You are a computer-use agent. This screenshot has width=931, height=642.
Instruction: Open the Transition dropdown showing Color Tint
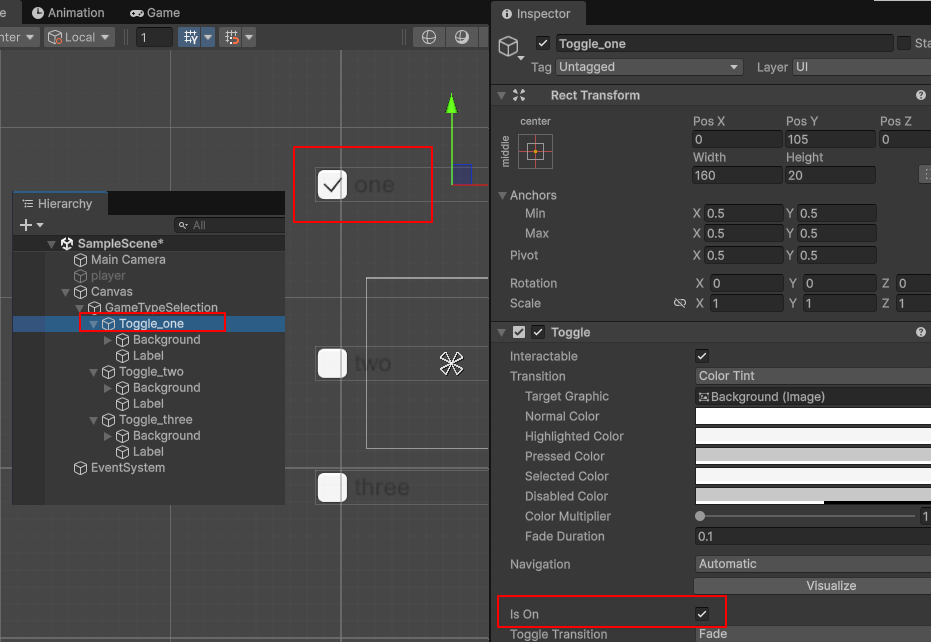(812, 376)
